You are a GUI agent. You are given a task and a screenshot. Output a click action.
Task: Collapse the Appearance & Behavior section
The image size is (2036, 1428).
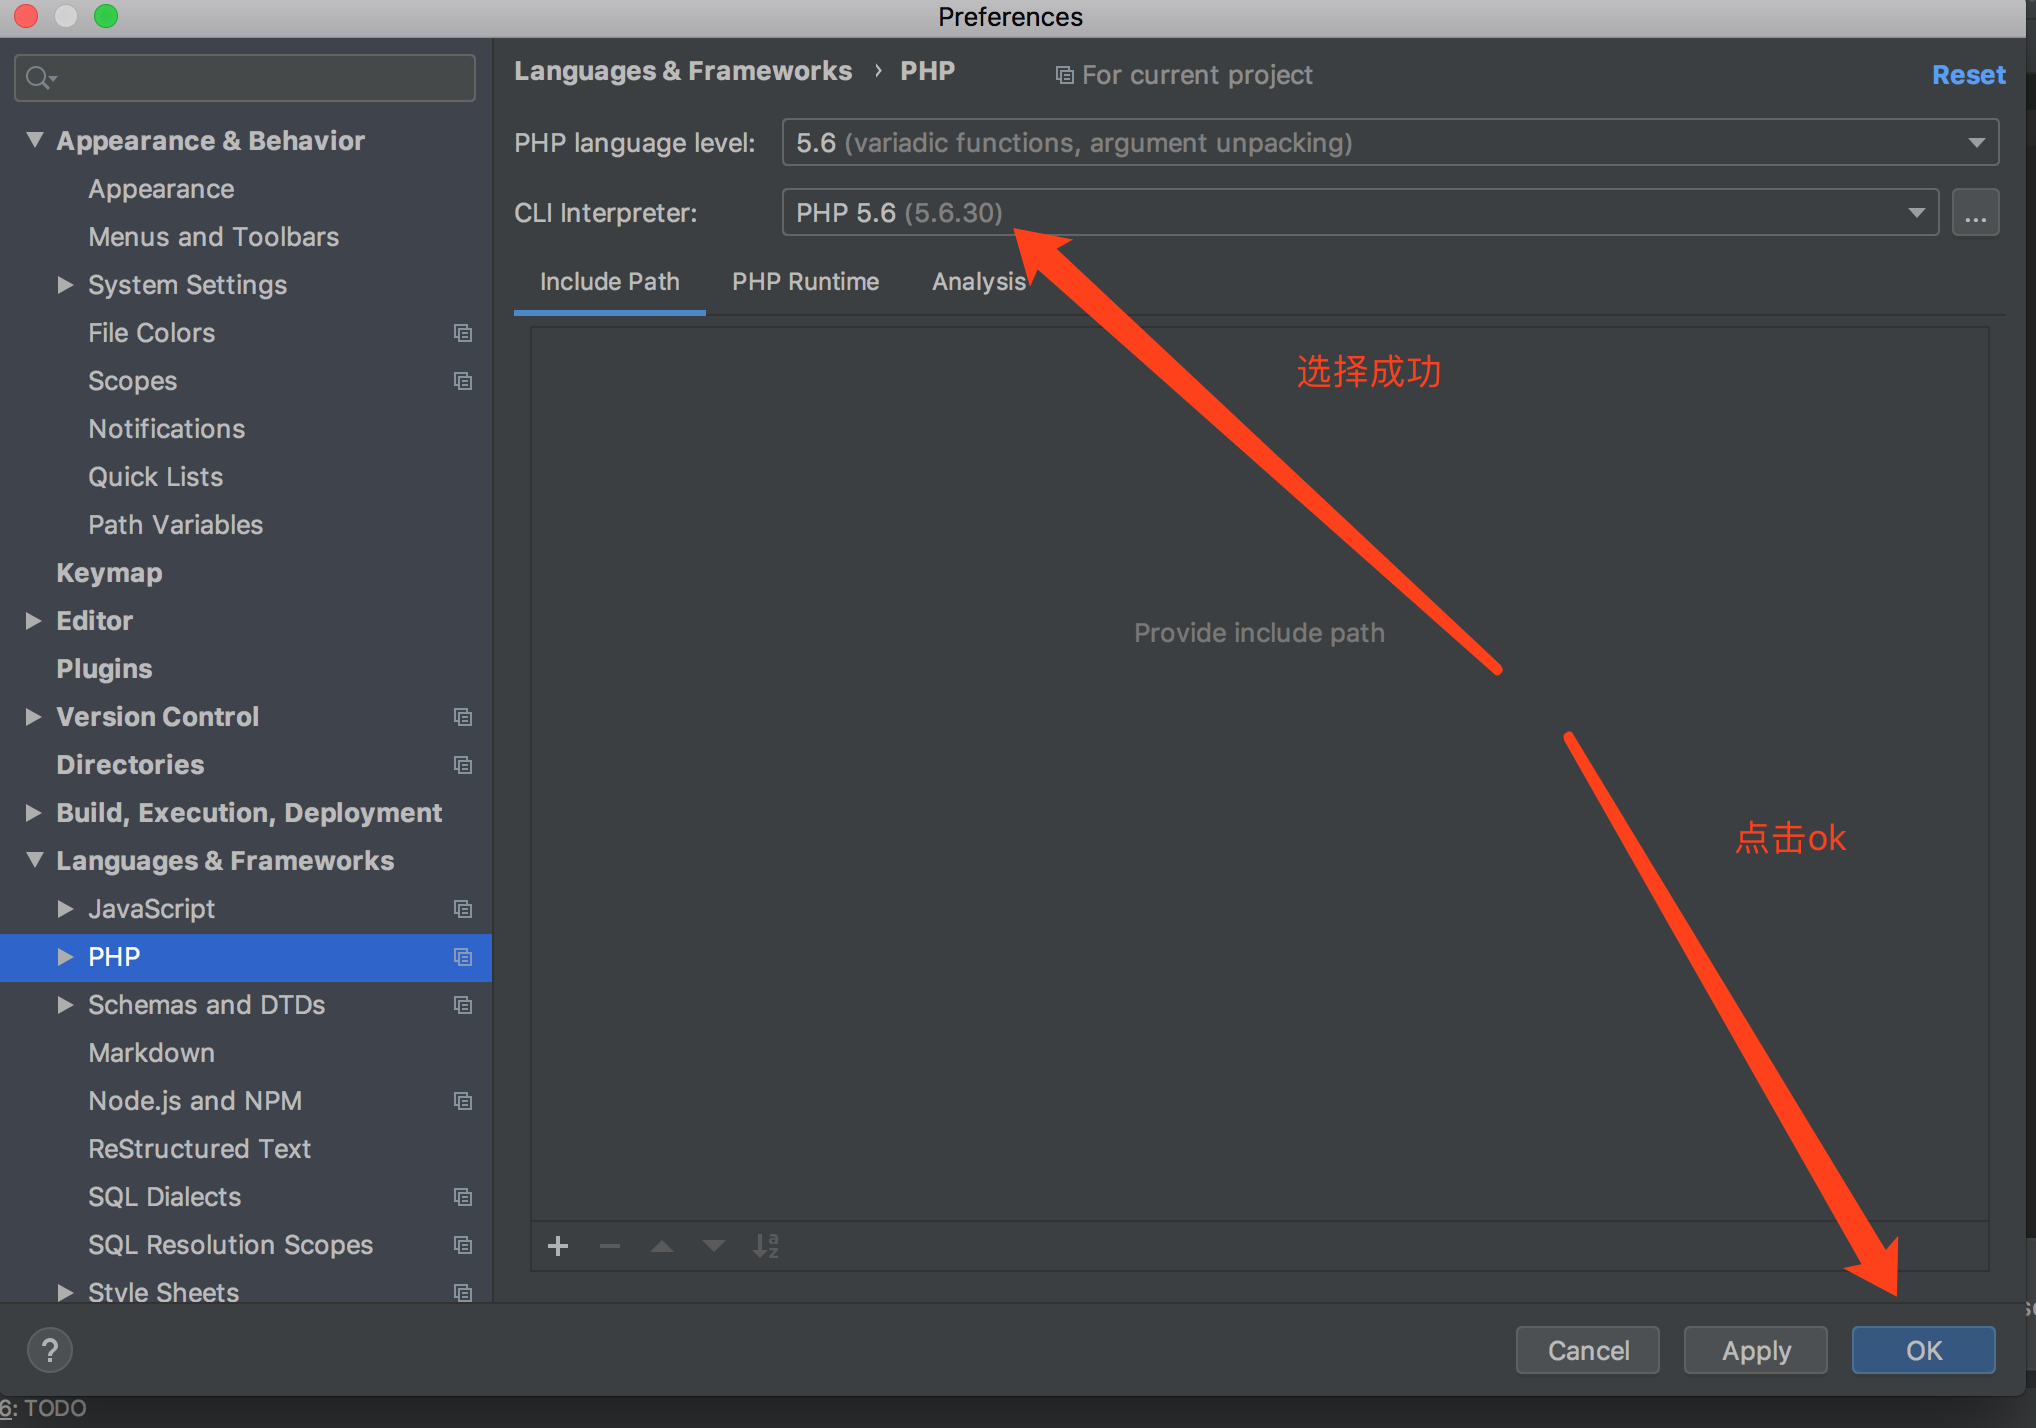[34, 141]
